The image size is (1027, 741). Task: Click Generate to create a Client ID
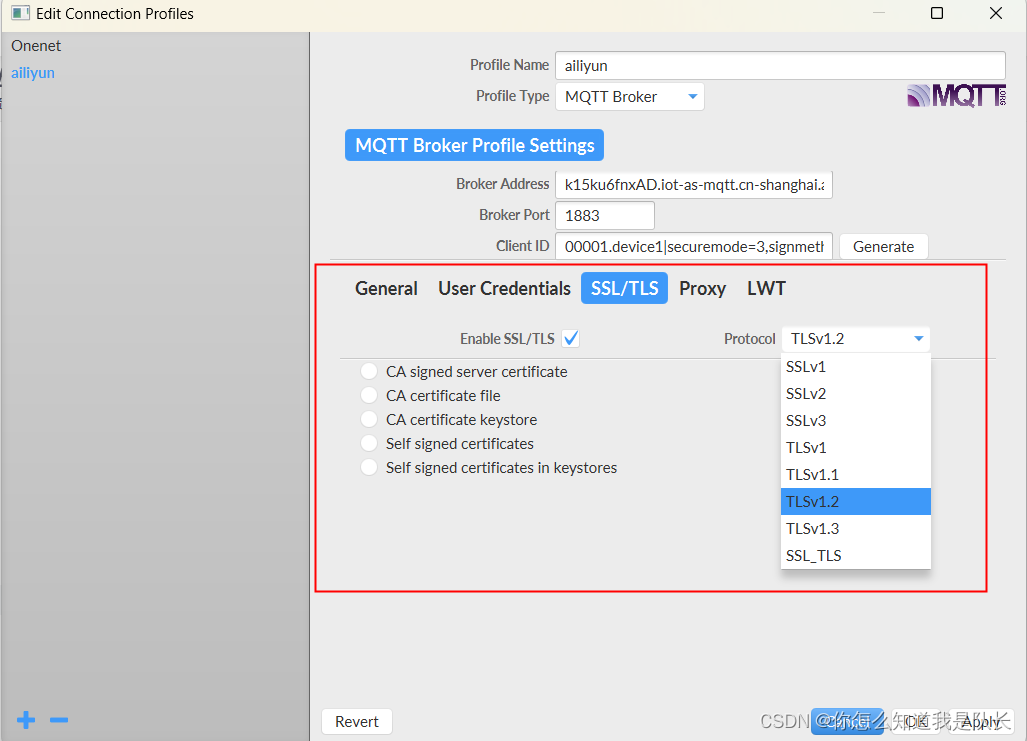click(883, 246)
